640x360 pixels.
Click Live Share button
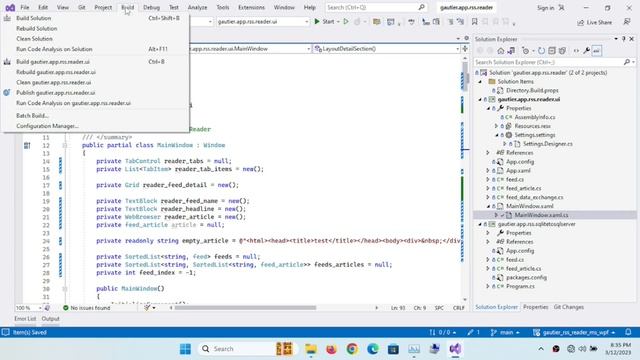(594, 22)
